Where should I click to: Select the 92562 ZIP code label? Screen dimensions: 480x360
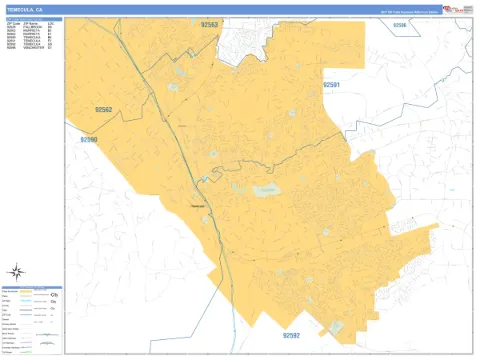pyautogui.click(x=104, y=109)
